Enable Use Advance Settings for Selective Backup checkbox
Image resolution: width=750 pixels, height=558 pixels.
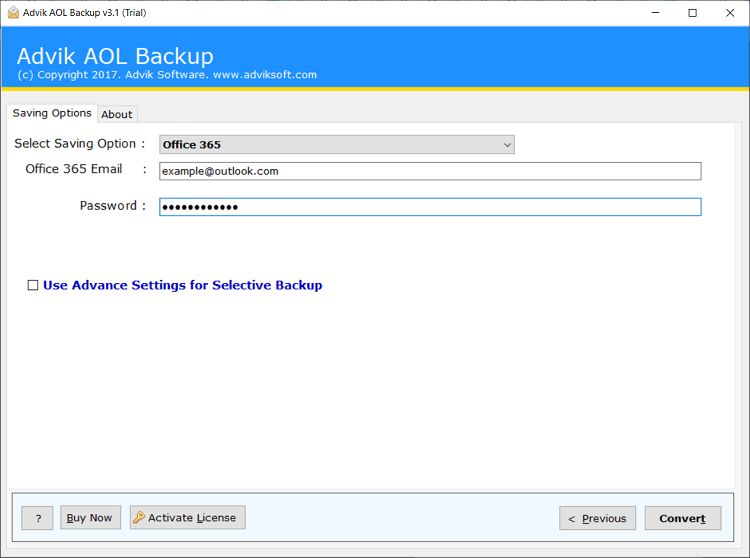(x=33, y=285)
